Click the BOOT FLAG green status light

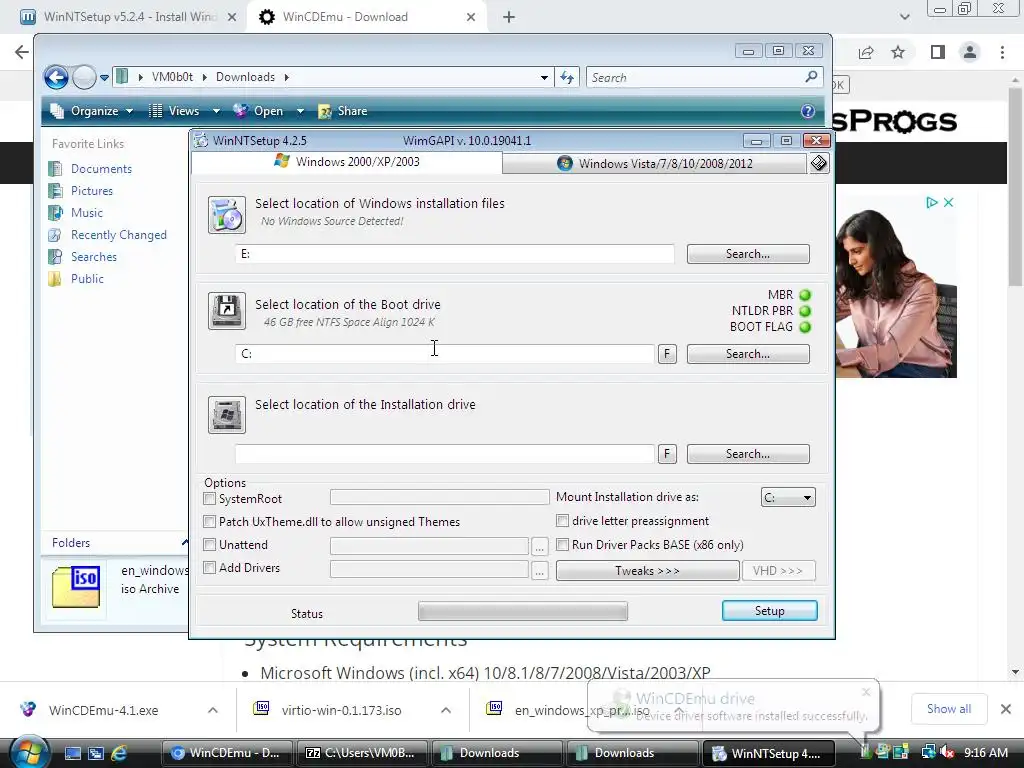[805, 327]
